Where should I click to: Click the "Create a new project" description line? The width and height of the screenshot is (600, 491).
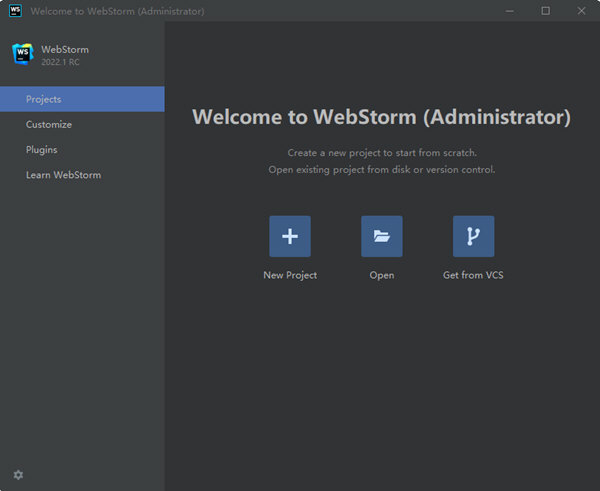click(x=381, y=153)
